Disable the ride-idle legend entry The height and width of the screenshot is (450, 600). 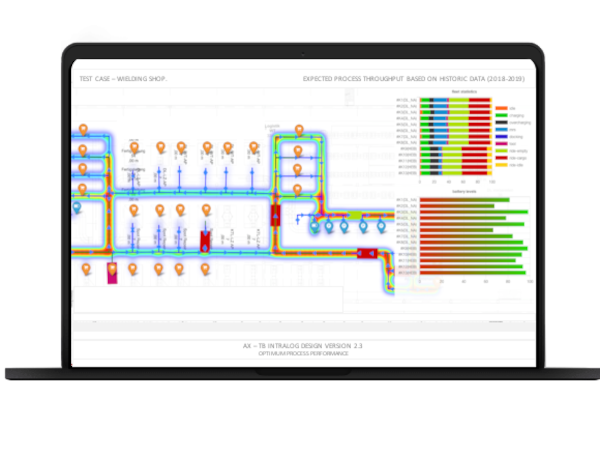511,164
